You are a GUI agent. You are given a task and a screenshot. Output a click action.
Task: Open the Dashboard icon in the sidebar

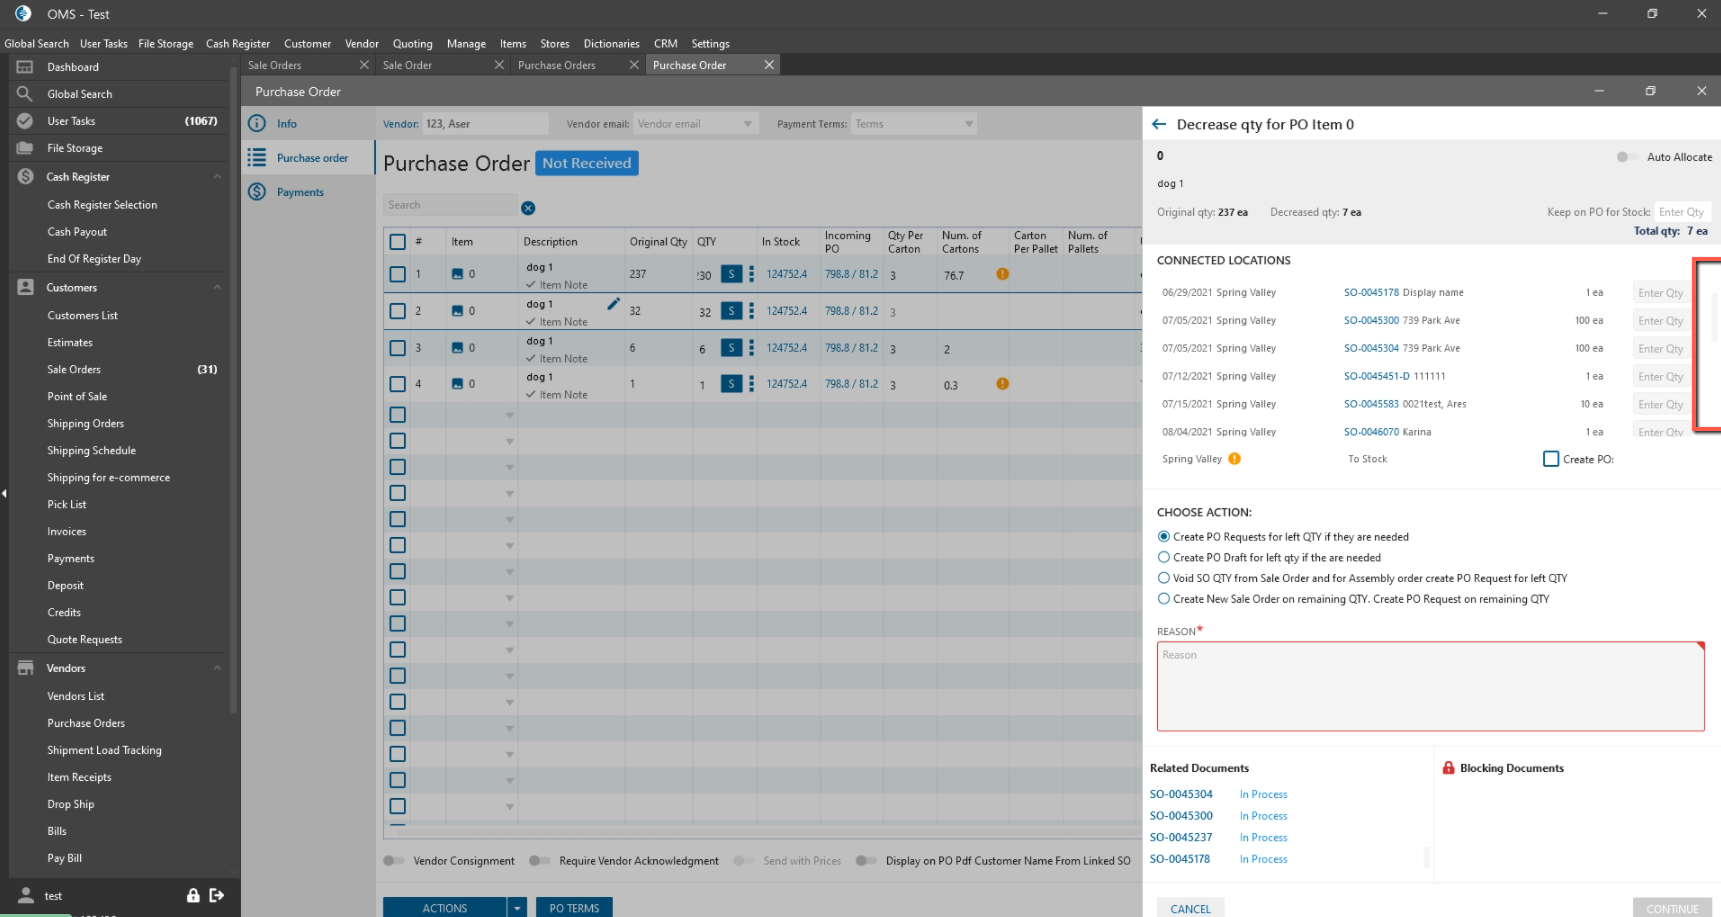click(x=25, y=67)
